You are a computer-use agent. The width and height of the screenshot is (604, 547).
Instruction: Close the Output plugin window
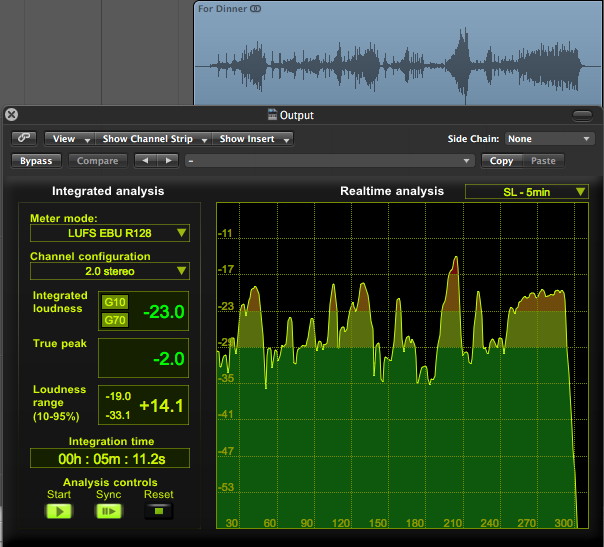tap(12, 114)
